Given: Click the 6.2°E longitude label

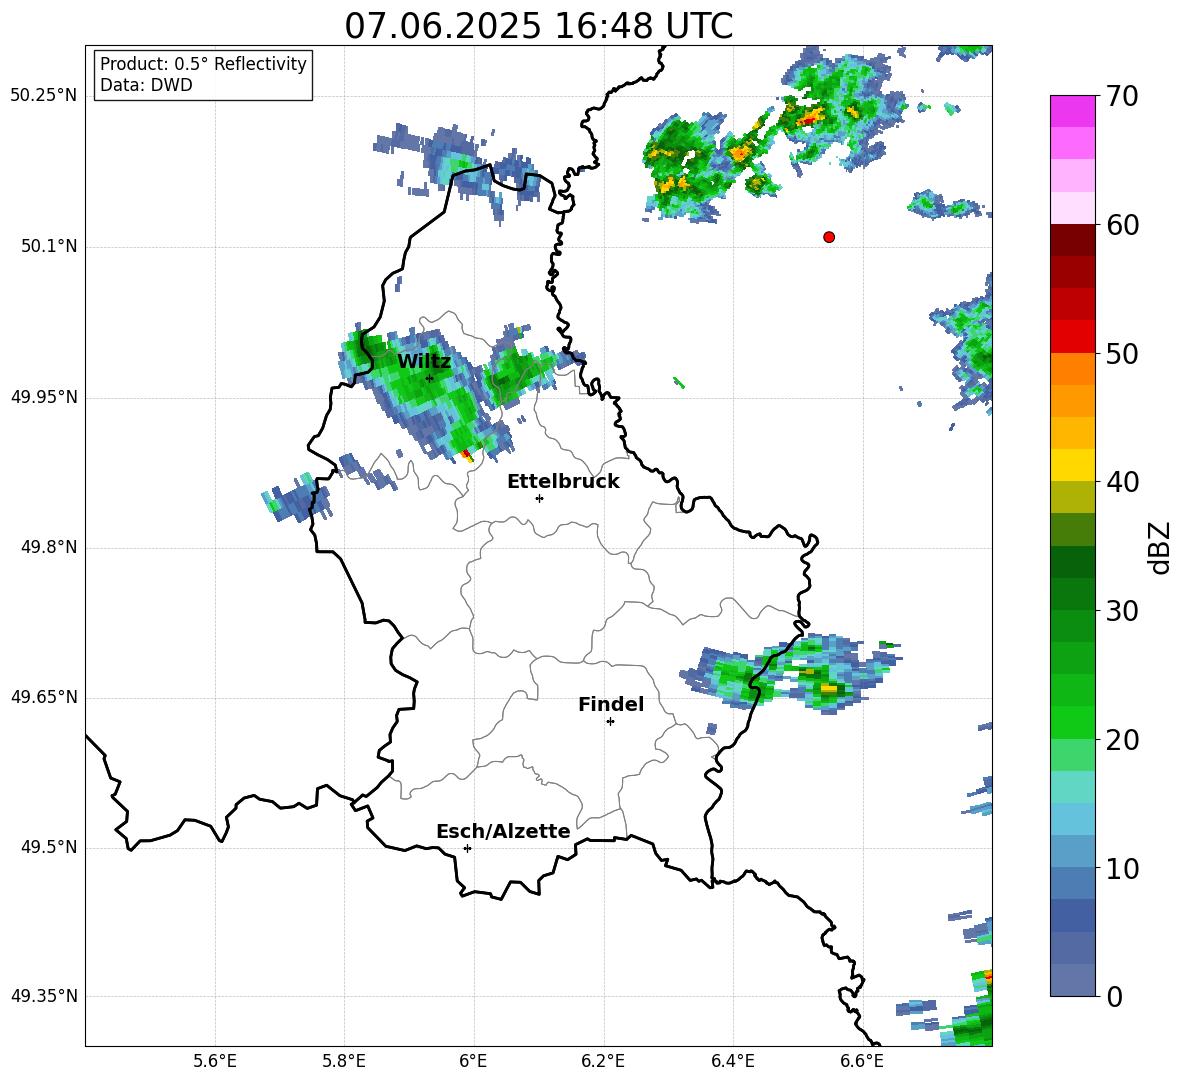Looking at the screenshot, I should [603, 1062].
